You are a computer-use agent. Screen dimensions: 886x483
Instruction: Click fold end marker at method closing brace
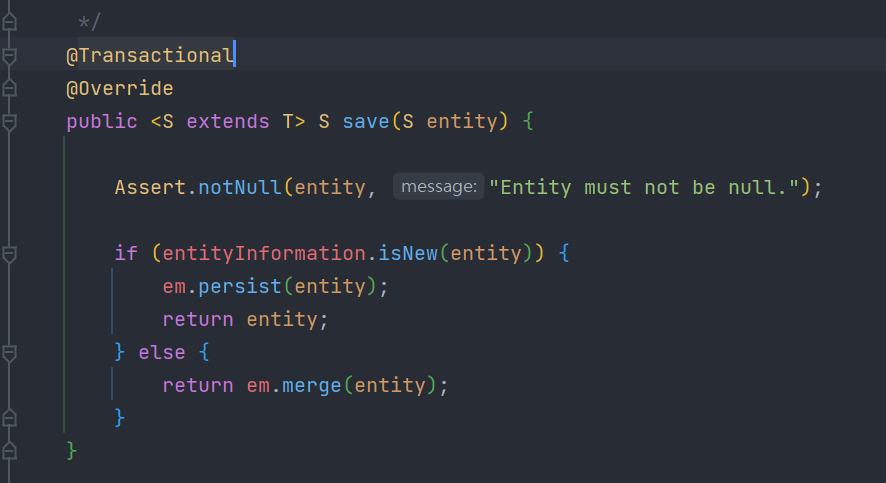(9, 451)
